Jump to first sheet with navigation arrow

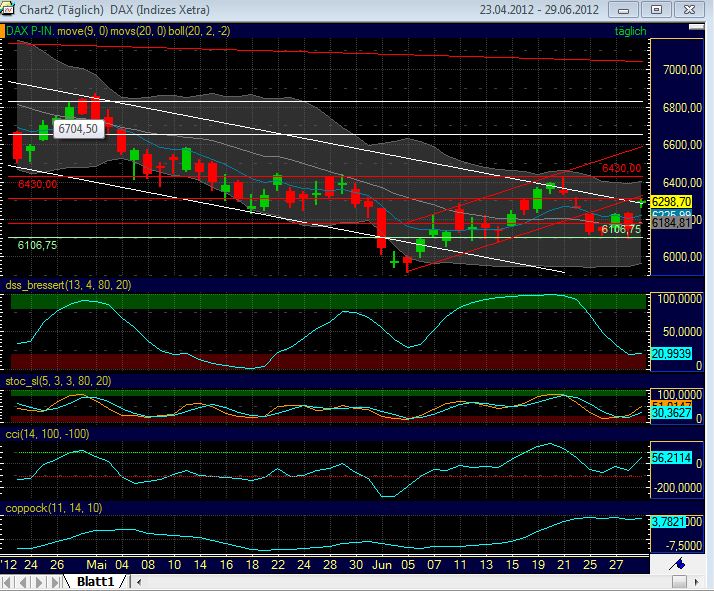click(x=8, y=582)
